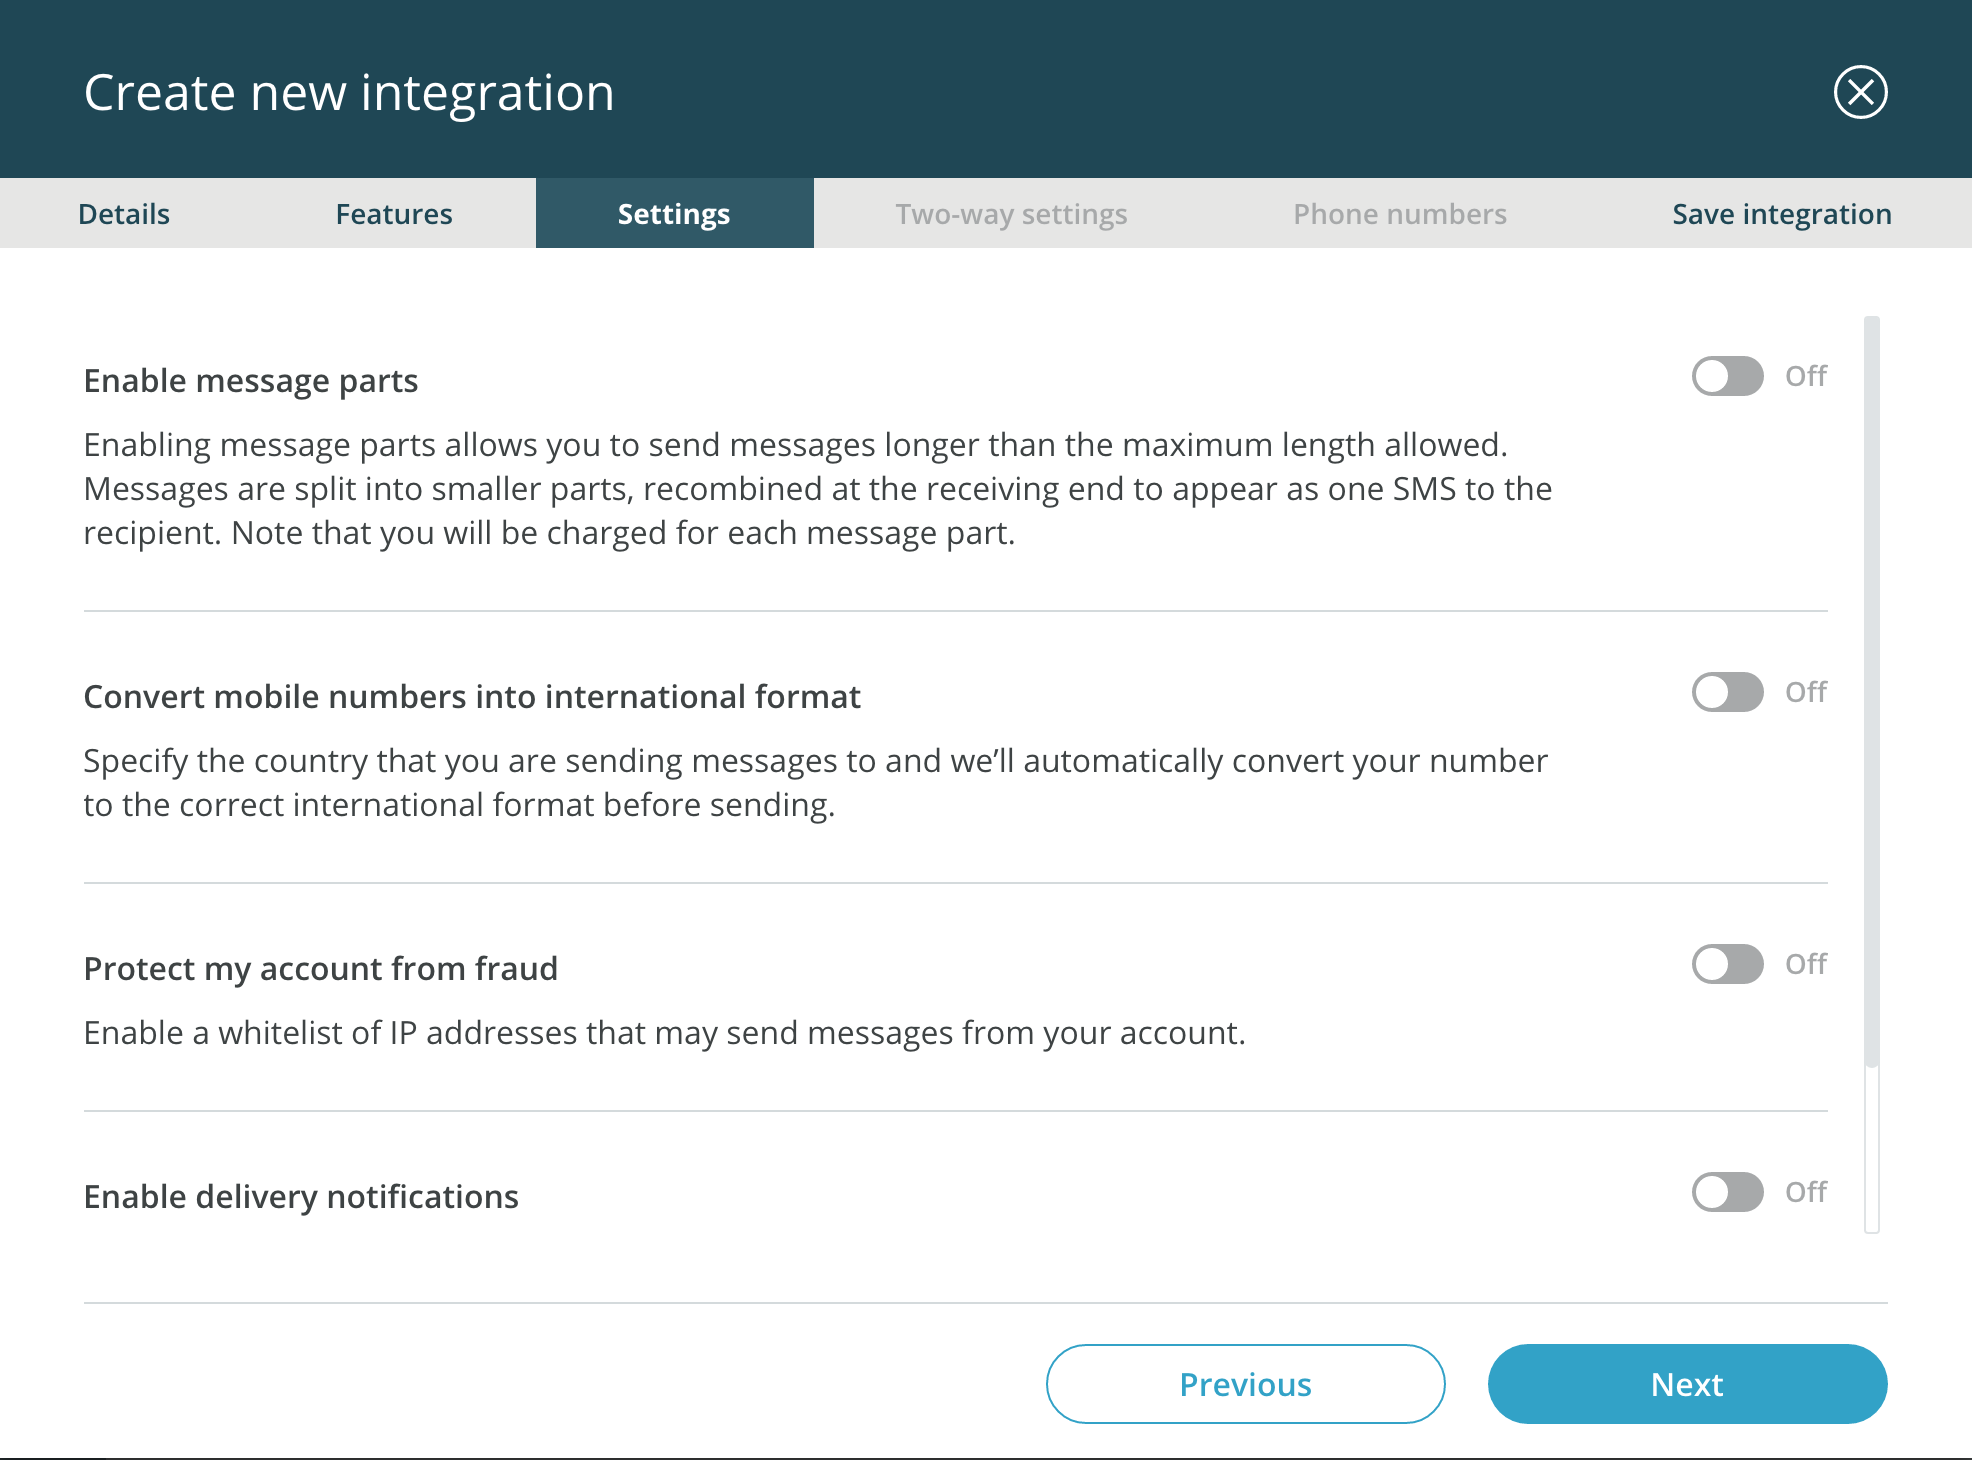This screenshot has width=1972, height=1460.
Task: Toggle Enable message parts switch
Action: [x=1727, y=377]
